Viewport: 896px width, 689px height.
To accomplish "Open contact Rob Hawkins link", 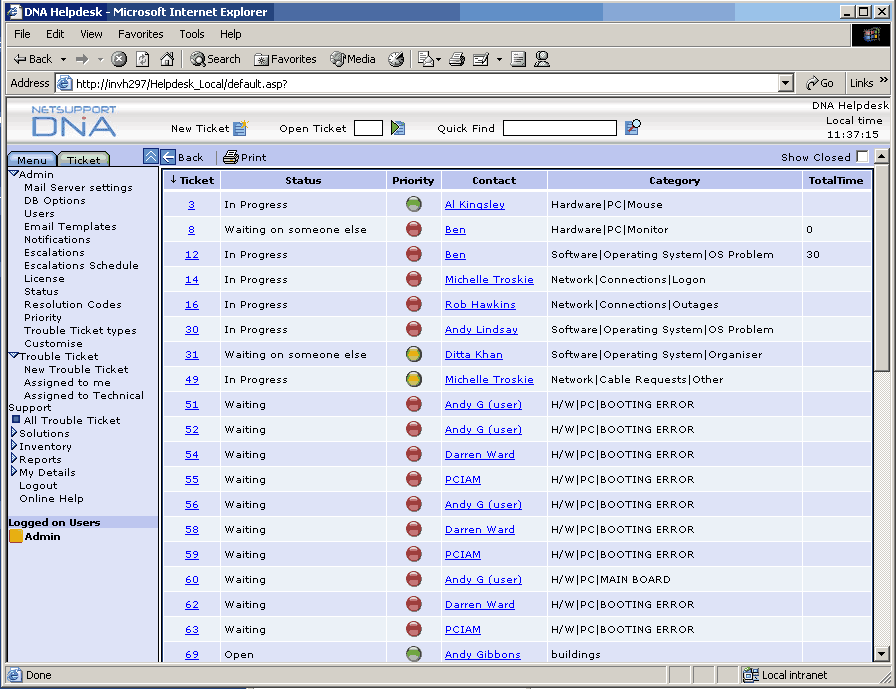I will point(480,305).
